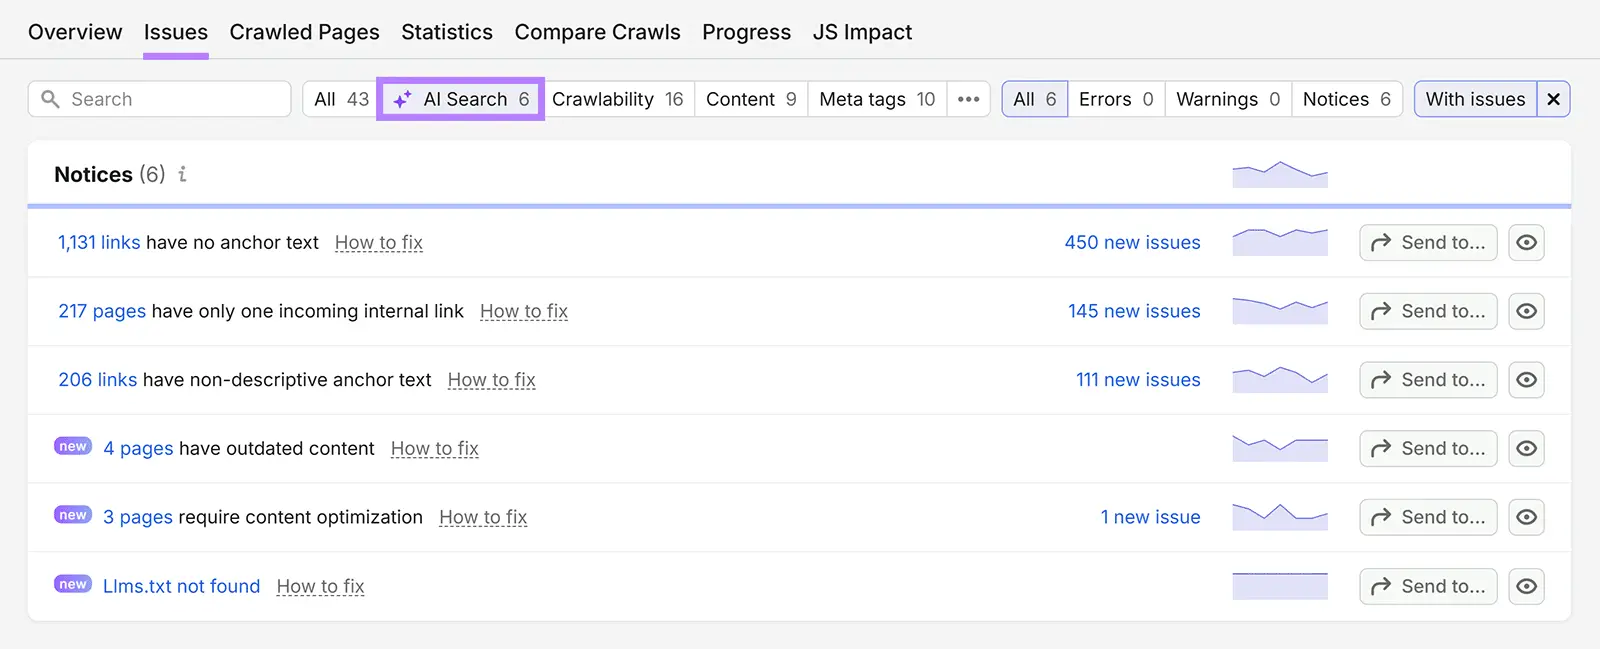Hide the outdated content issue via eye icon
This screenshot has width=1600, height=649.
1526,448
